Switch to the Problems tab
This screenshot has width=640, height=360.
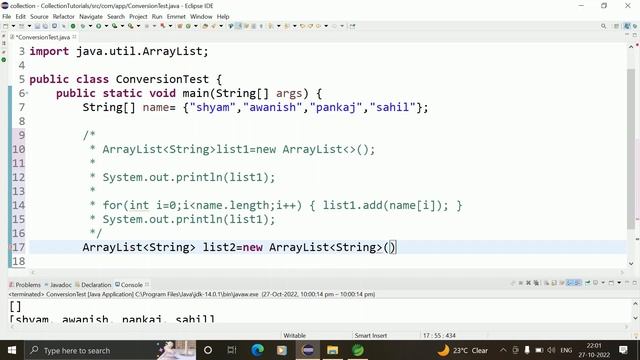tap(25, 284)
